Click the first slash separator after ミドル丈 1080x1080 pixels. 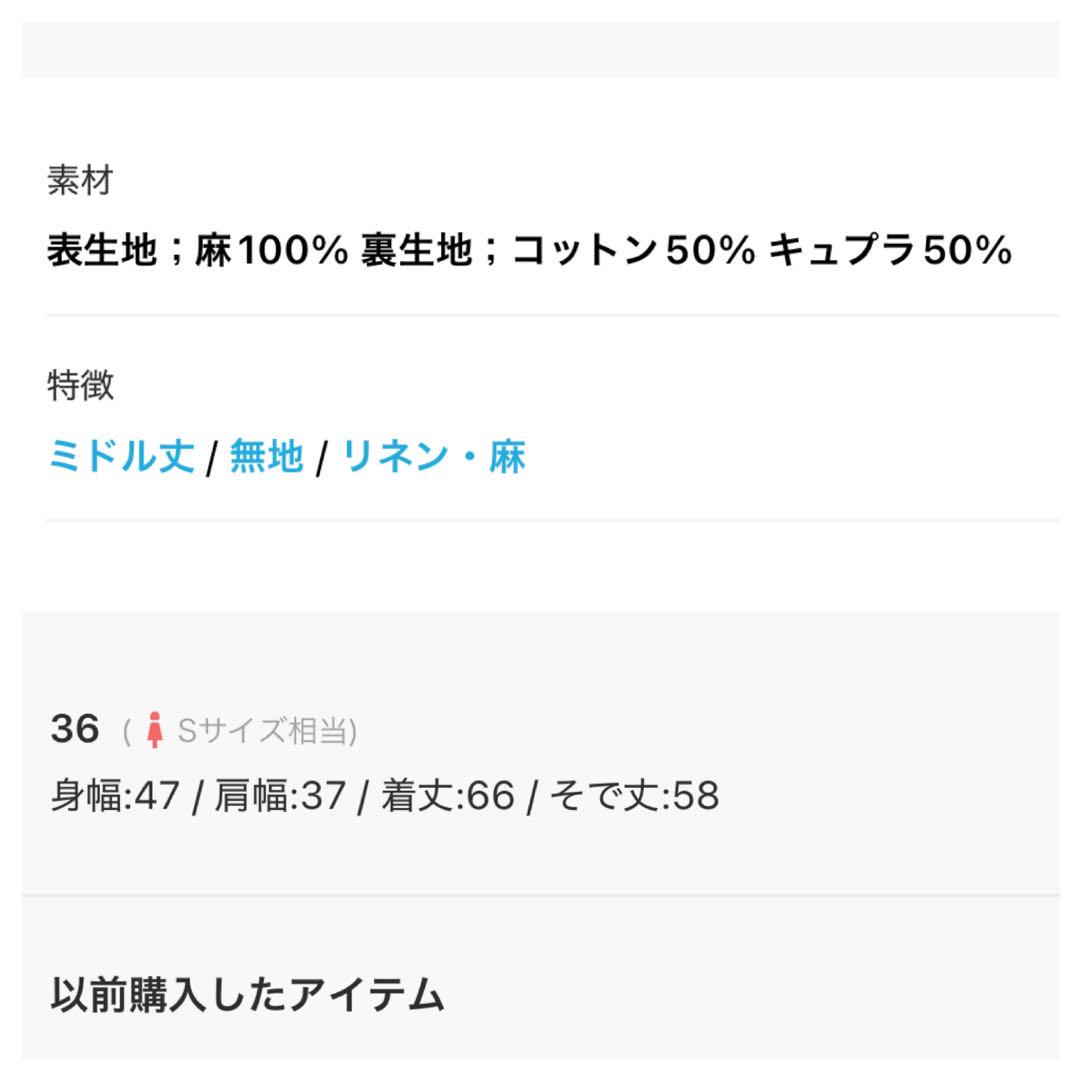tap(212, 459)
